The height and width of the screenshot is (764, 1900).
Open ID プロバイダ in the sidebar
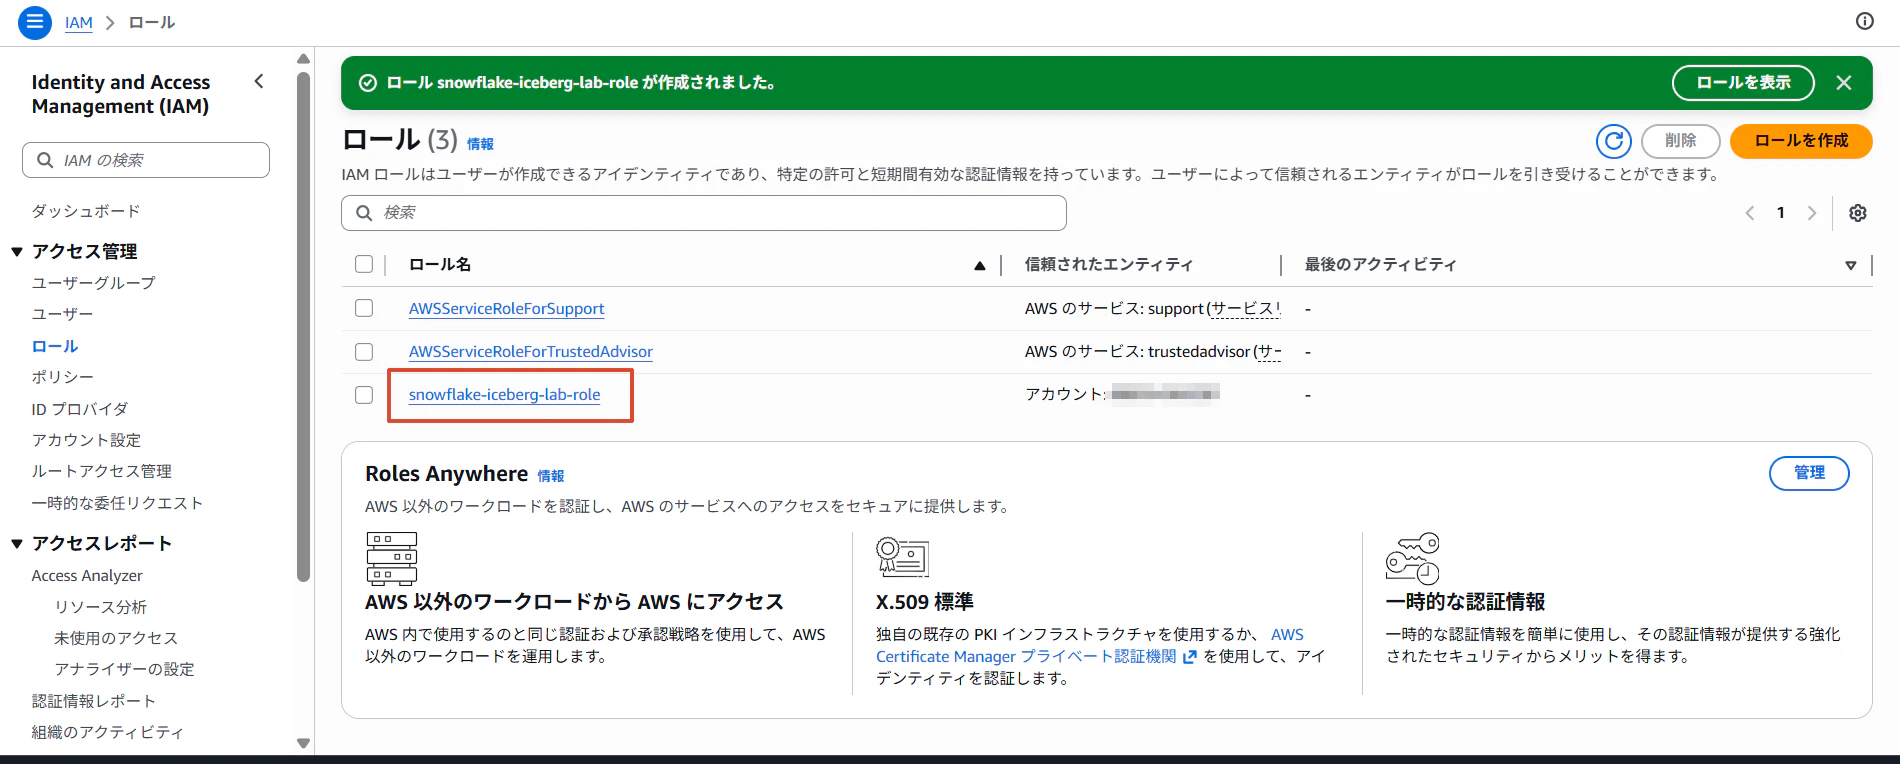(80, 409)
